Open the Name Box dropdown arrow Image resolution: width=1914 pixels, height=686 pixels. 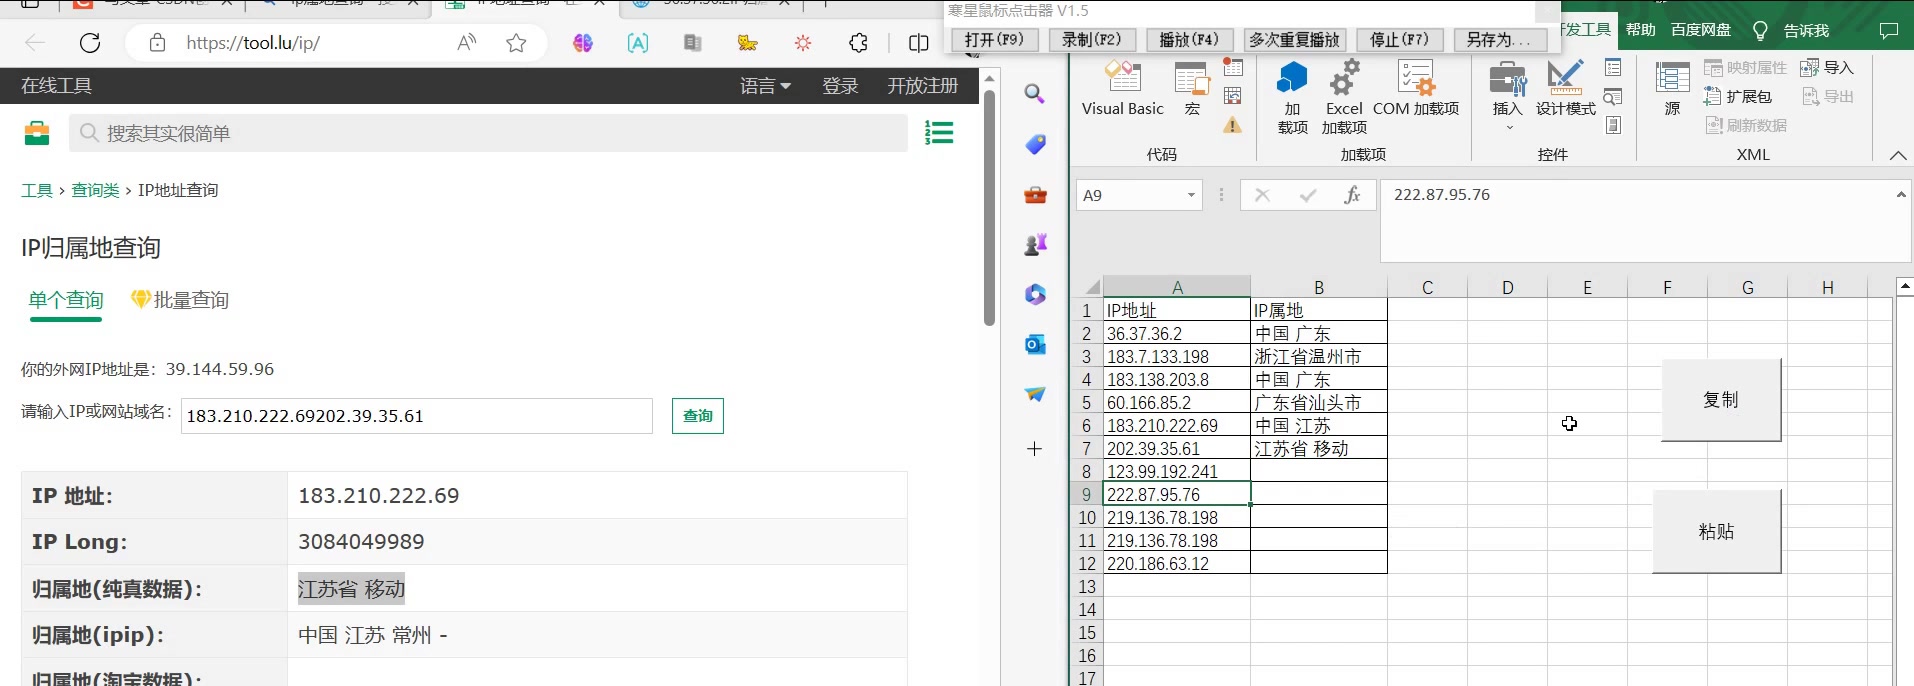coord(1191,196)
